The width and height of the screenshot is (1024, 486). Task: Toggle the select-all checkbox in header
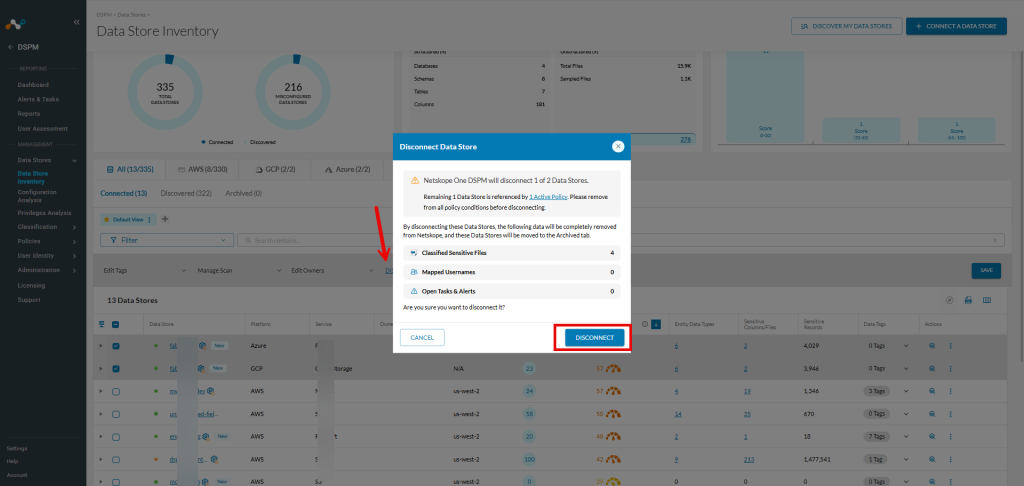pos(116,324)
